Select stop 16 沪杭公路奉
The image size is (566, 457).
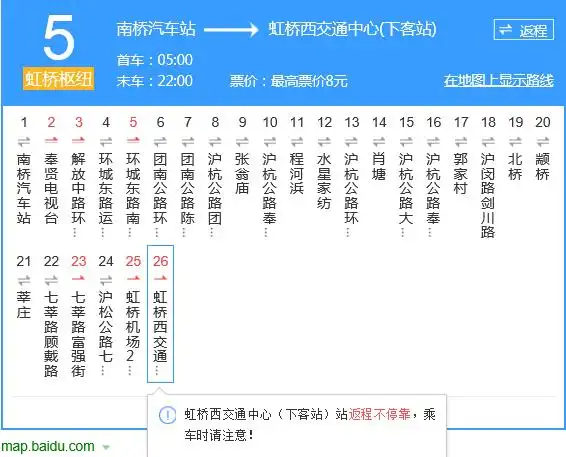[433, 195]
